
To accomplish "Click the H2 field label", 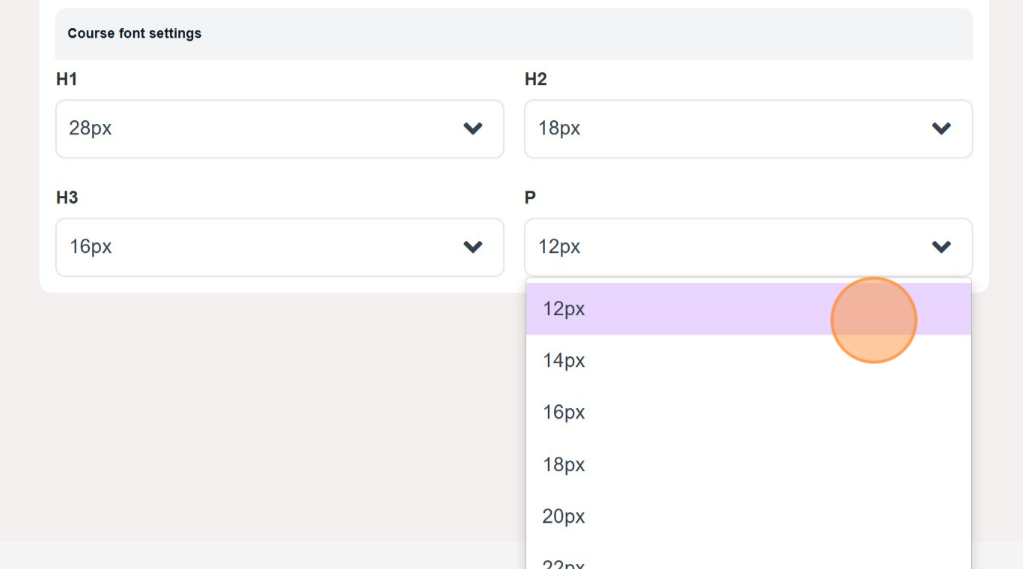I will (536, 80).
